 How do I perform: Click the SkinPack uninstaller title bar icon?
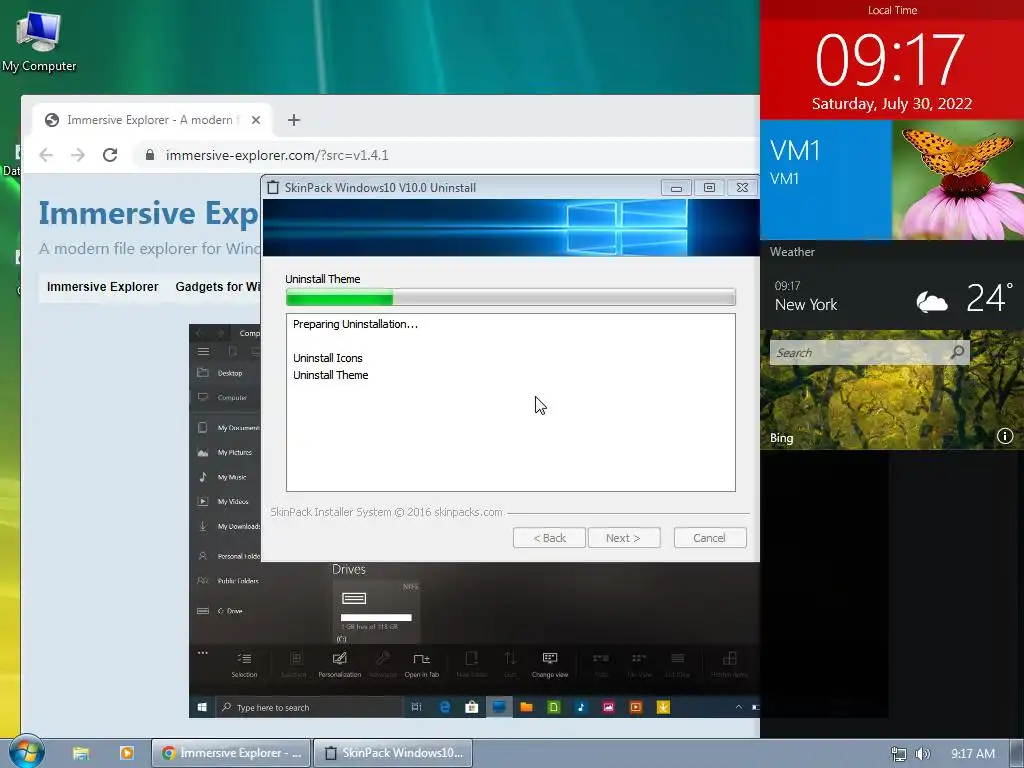[273, 187]
